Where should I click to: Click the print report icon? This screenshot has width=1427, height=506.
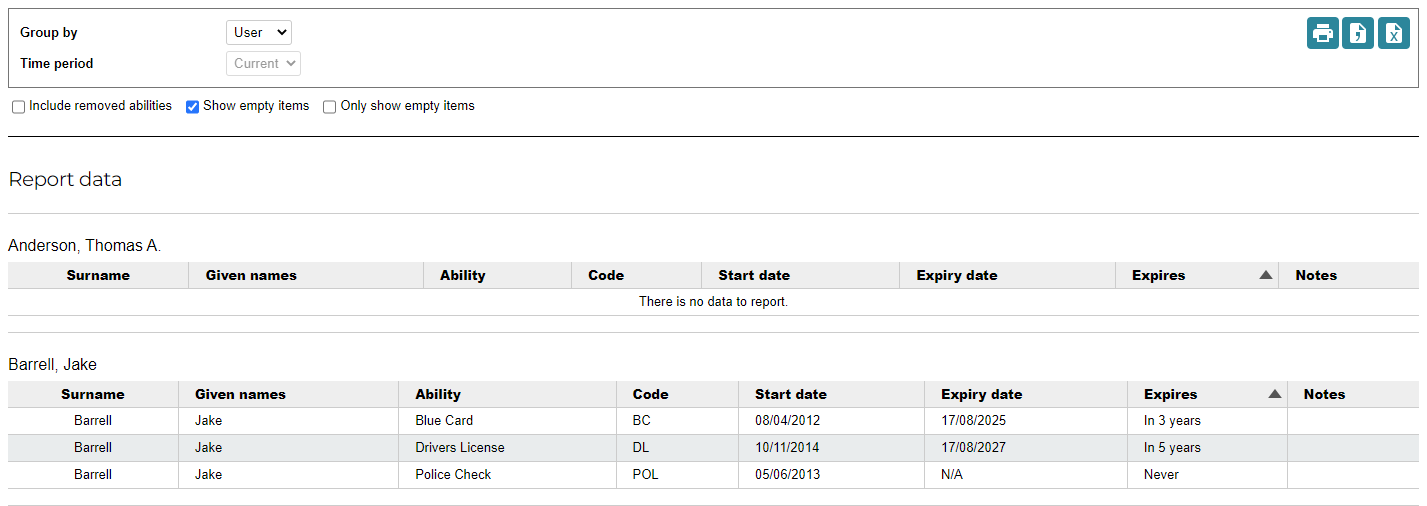click(x=1323, y=33)
